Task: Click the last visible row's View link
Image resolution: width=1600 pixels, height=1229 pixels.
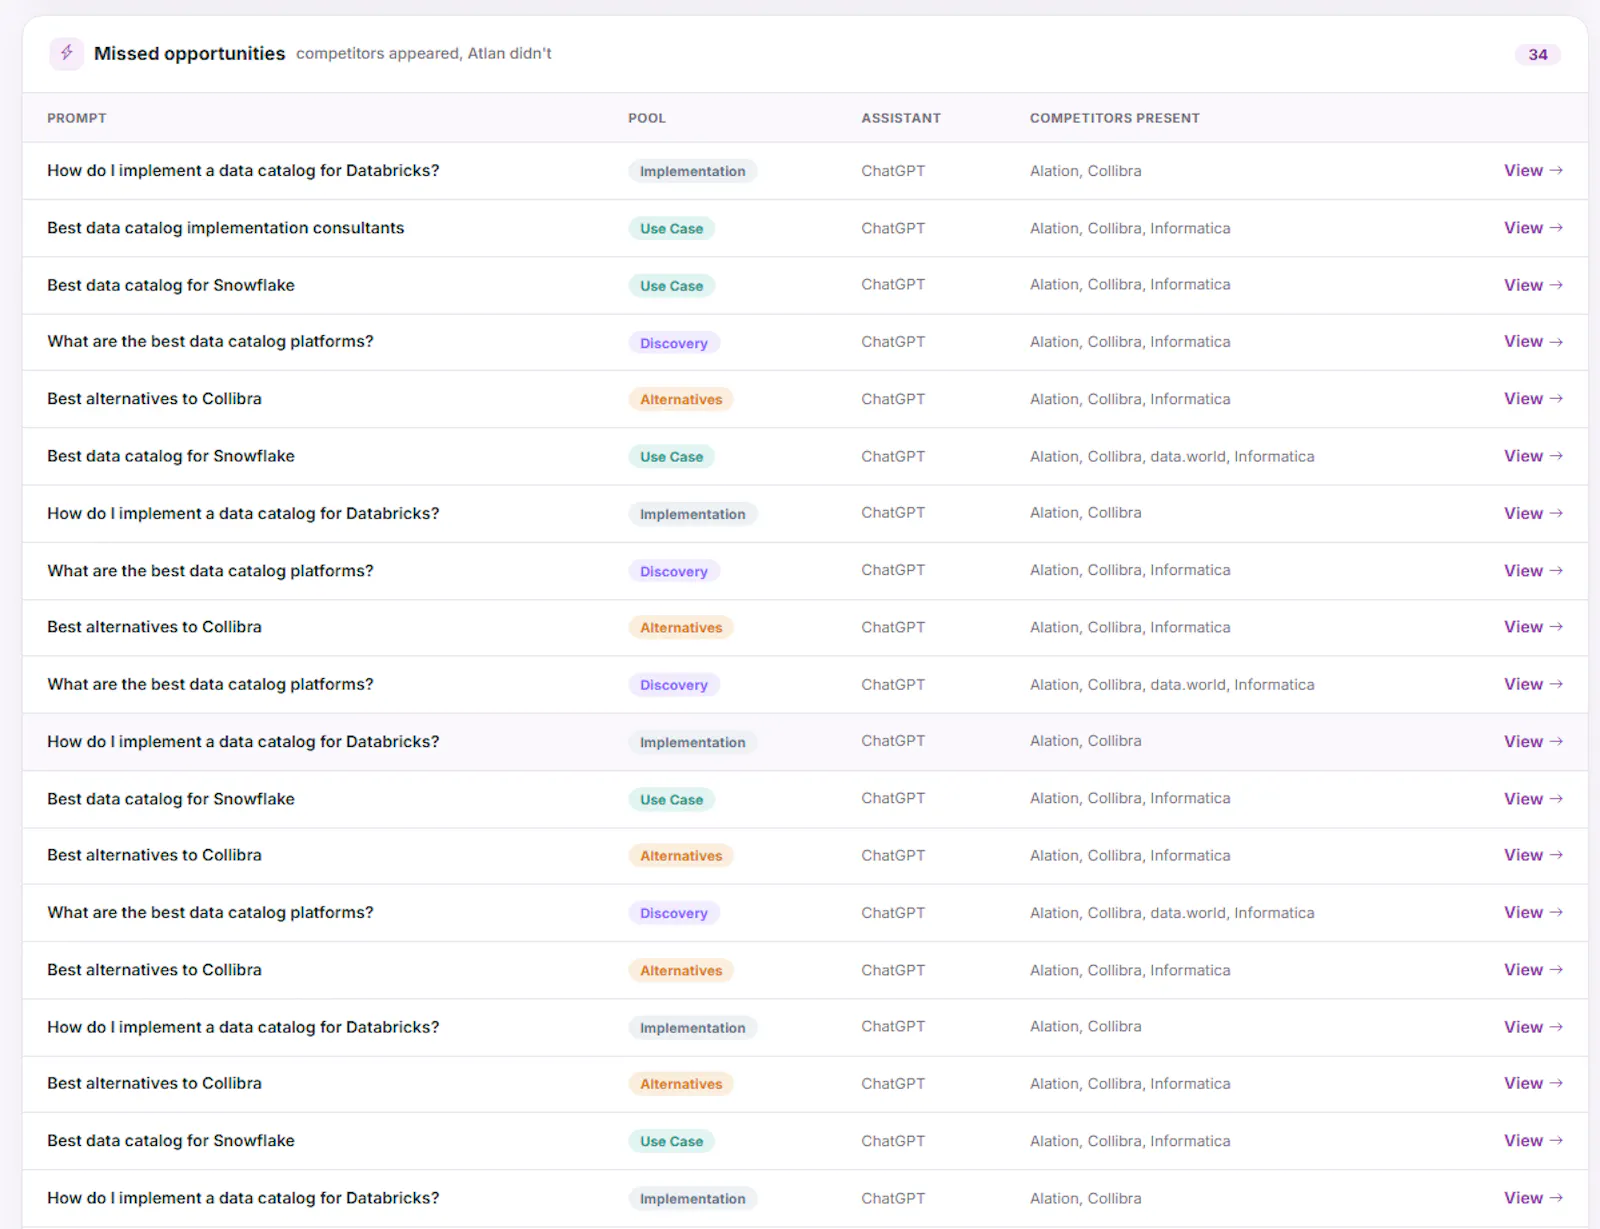Action: tap(1533, 1198)
